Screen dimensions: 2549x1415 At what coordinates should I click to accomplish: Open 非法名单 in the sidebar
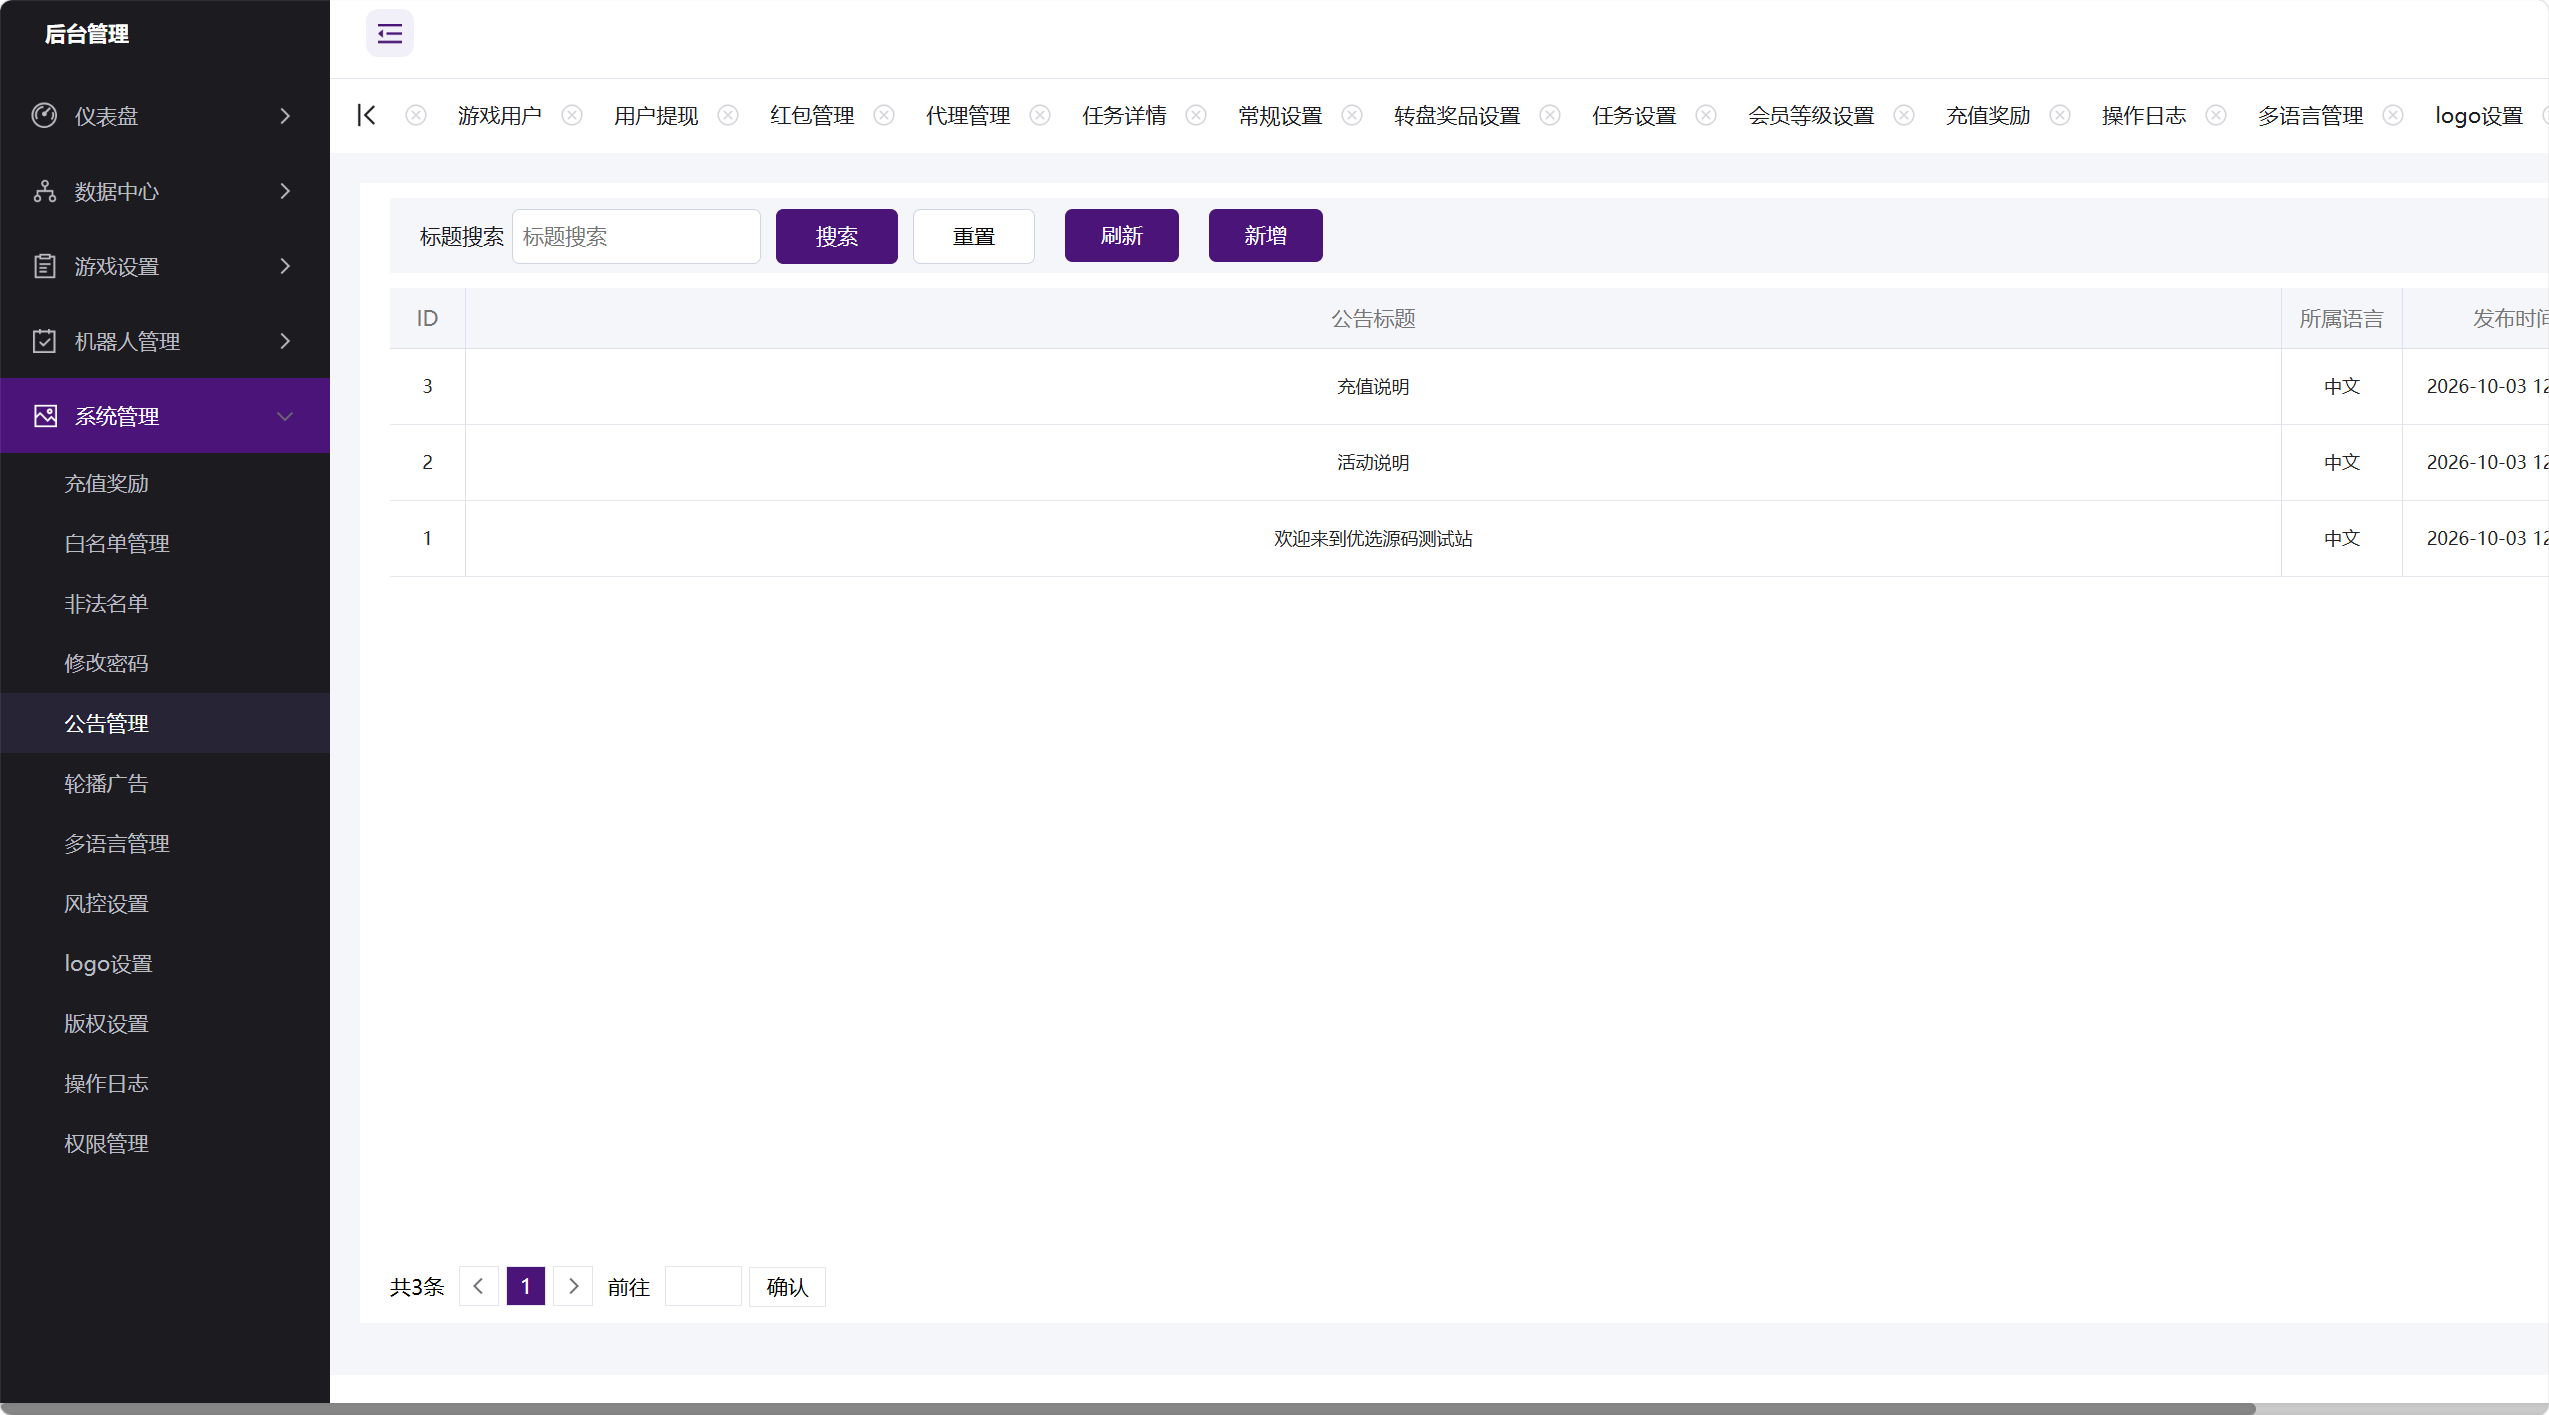point(165,603)
